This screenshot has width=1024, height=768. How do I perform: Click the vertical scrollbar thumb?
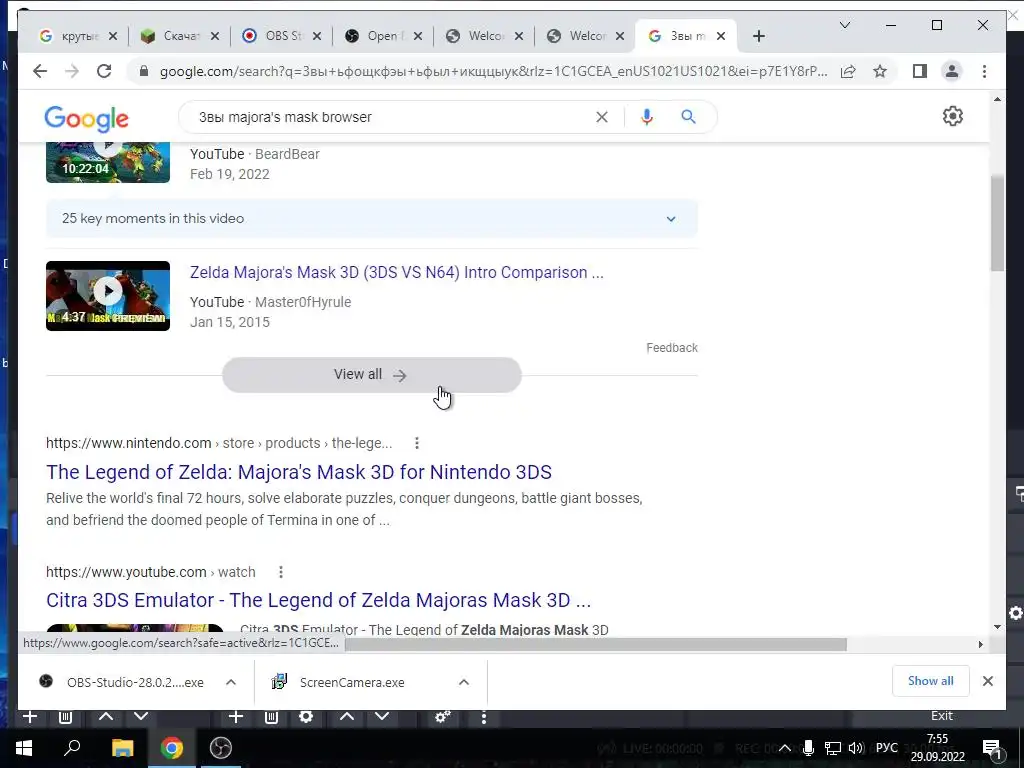[x=997, y=222]
